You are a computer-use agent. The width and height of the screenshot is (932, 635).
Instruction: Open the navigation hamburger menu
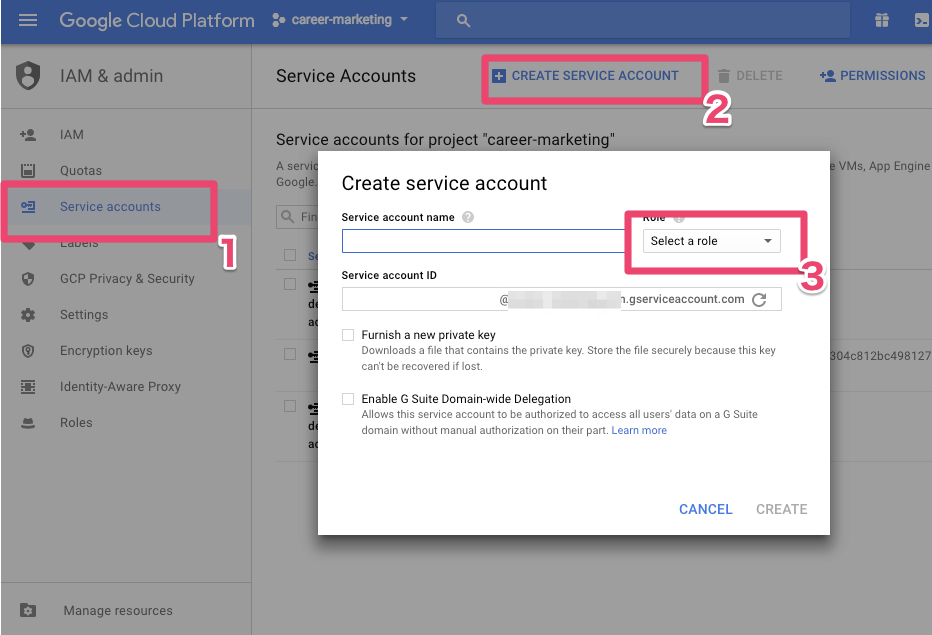(28, 20)
